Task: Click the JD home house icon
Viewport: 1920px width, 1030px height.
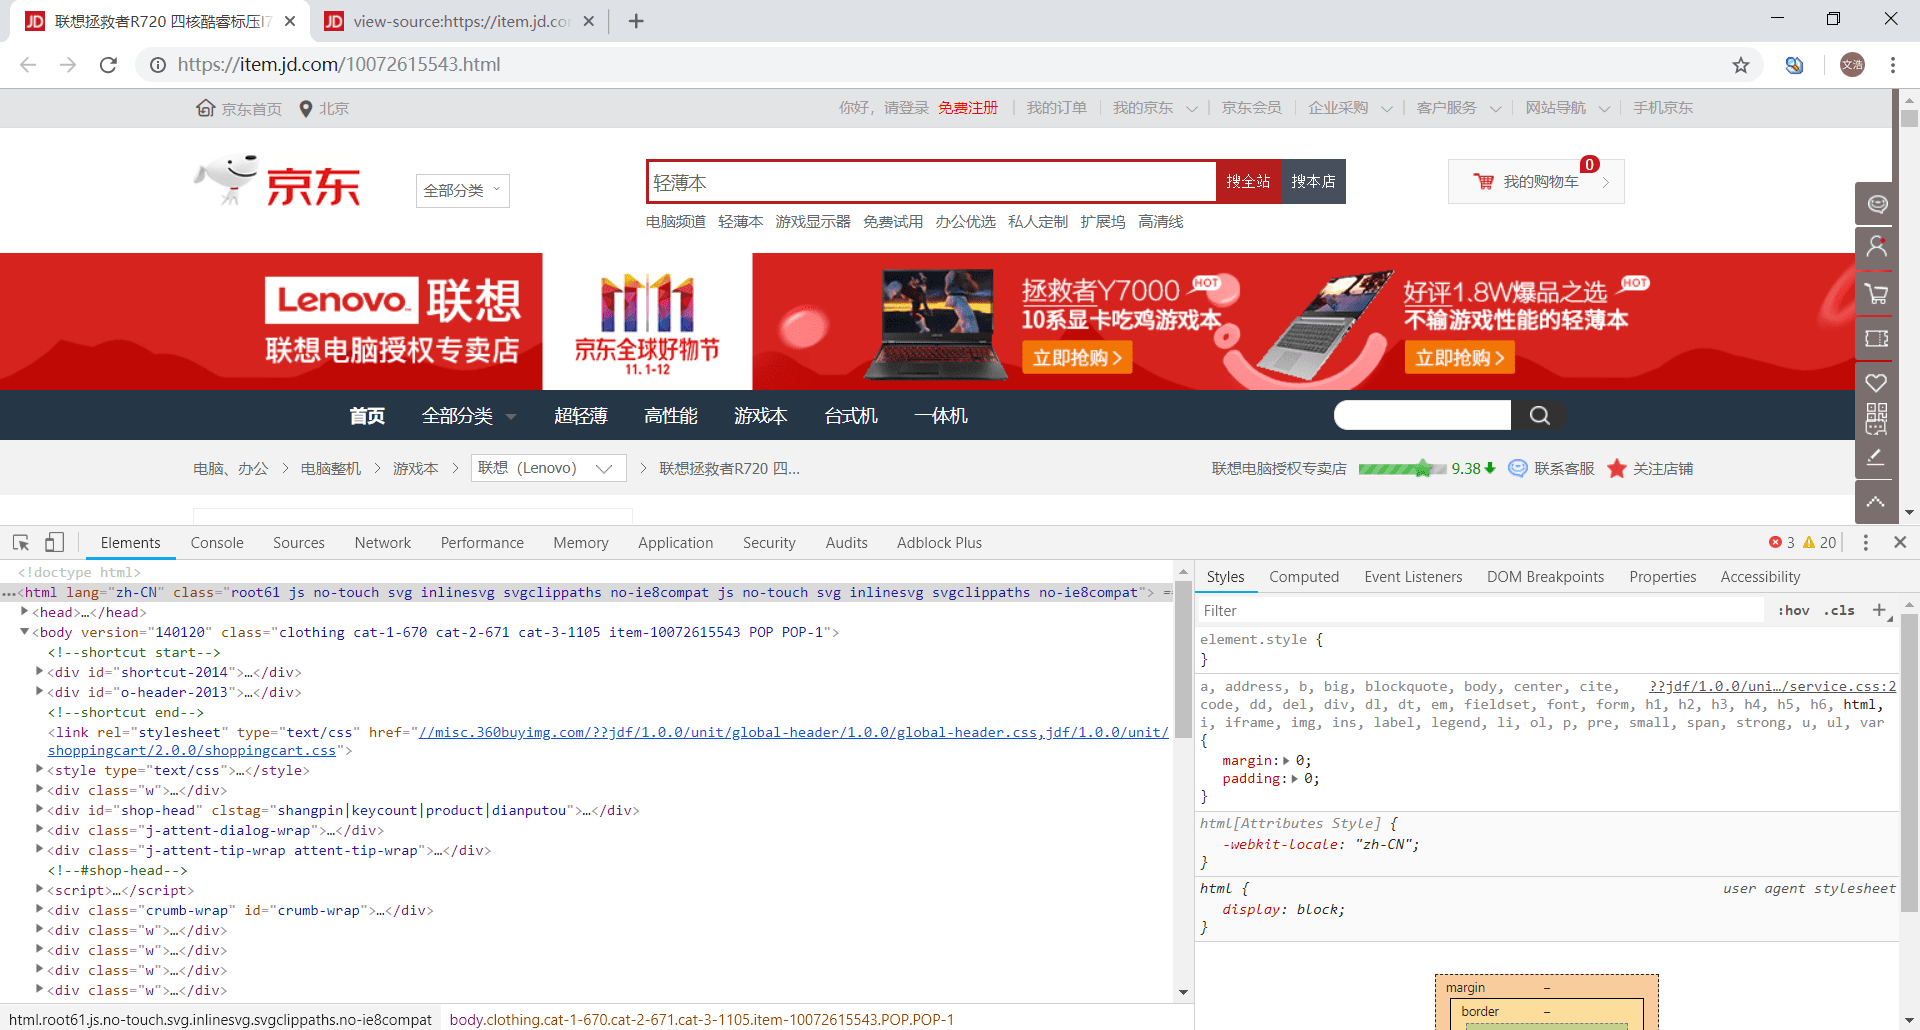Action: click(205, 107)
